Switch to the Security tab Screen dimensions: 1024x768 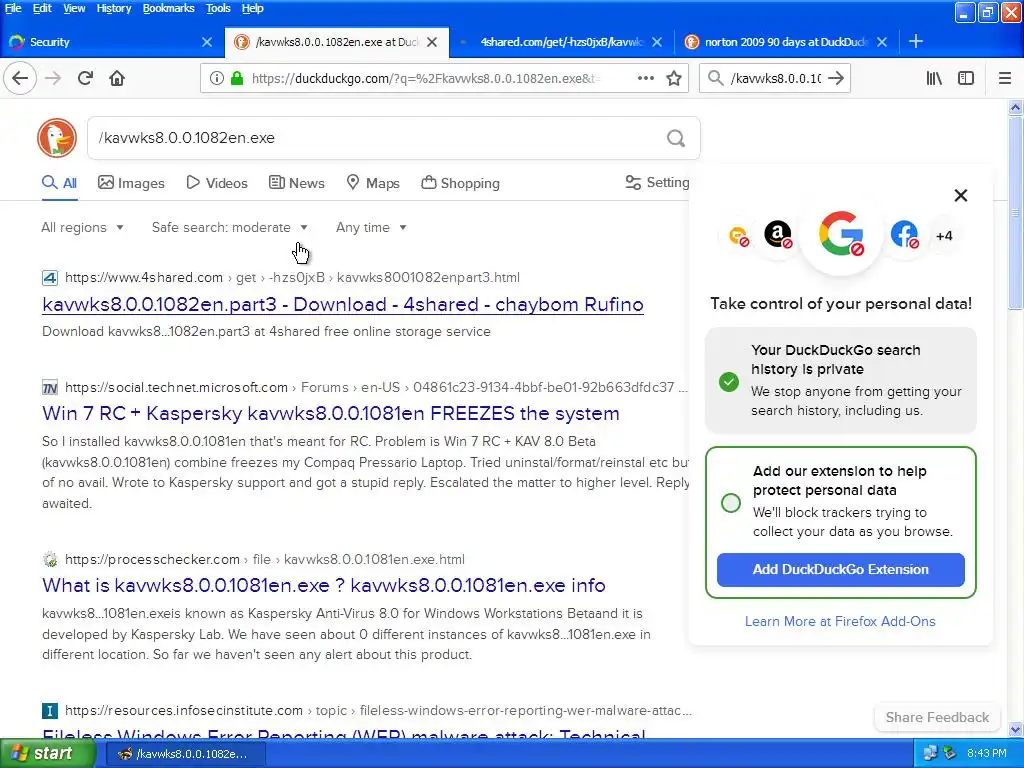[111, 42]
